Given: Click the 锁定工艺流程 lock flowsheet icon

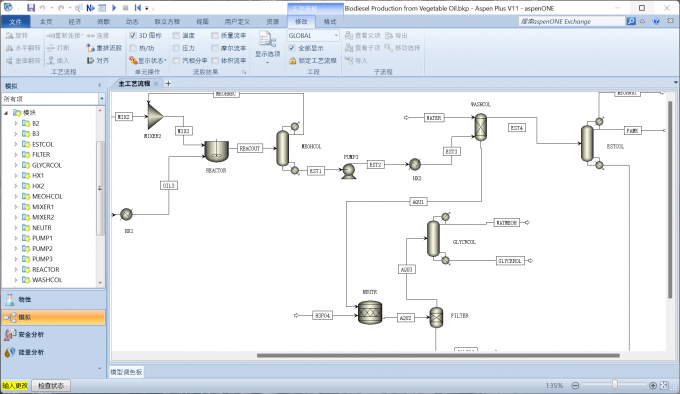Looking at the screenshot, I should pos(292,61).
